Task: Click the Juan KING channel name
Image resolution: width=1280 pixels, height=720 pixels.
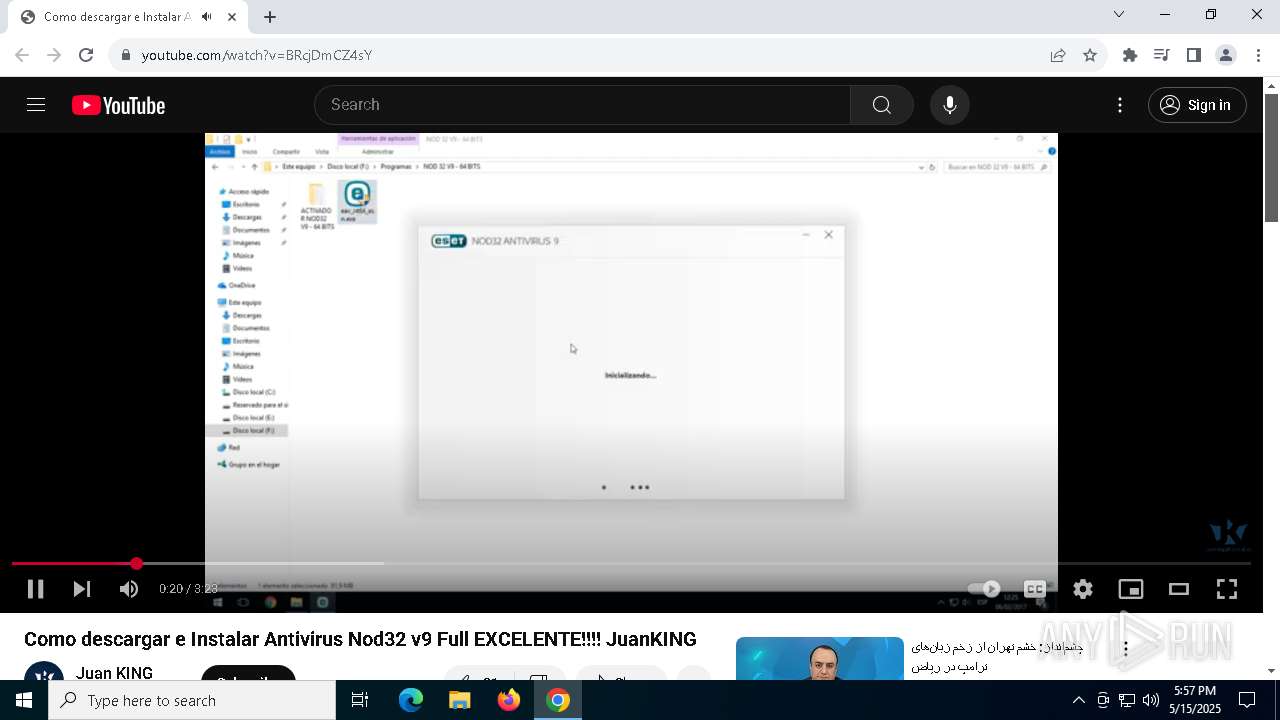Action: pos(114,673)
